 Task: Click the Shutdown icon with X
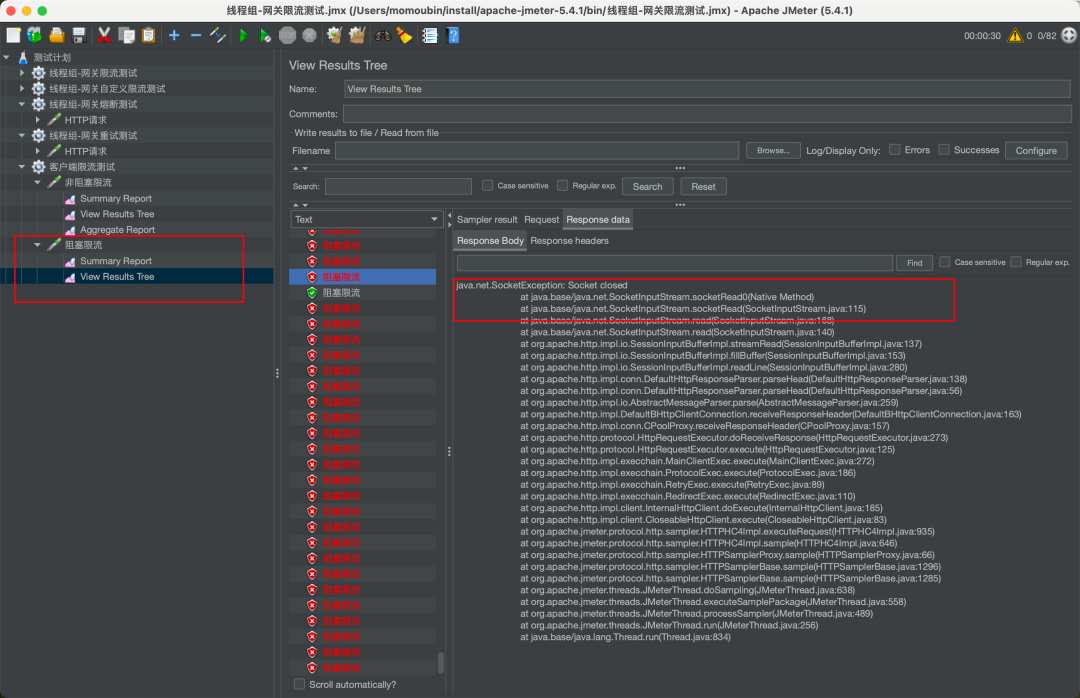click(x=309, y=35)
